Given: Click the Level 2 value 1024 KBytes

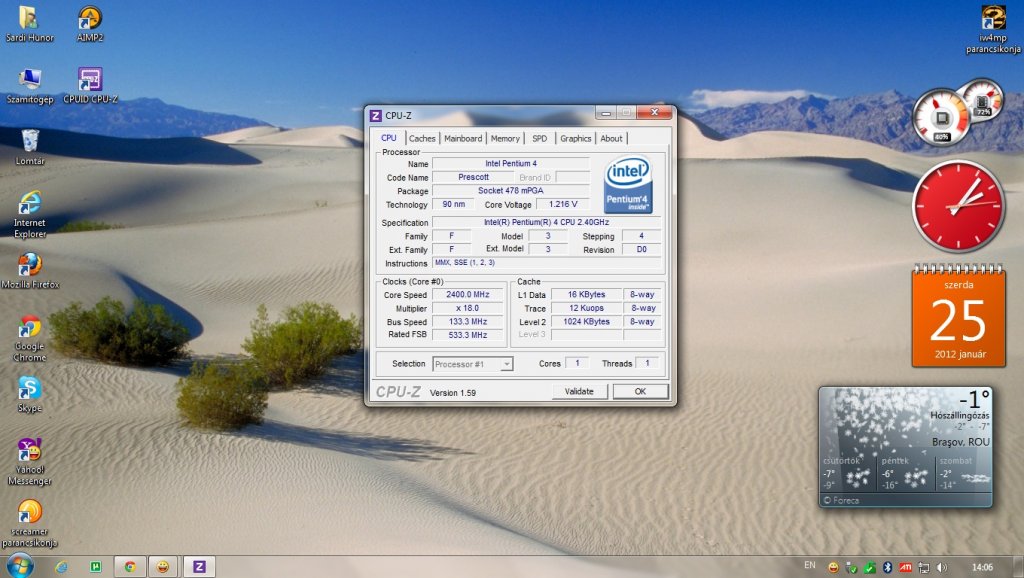Looking at the screenshot, I should tap(586, 321).
